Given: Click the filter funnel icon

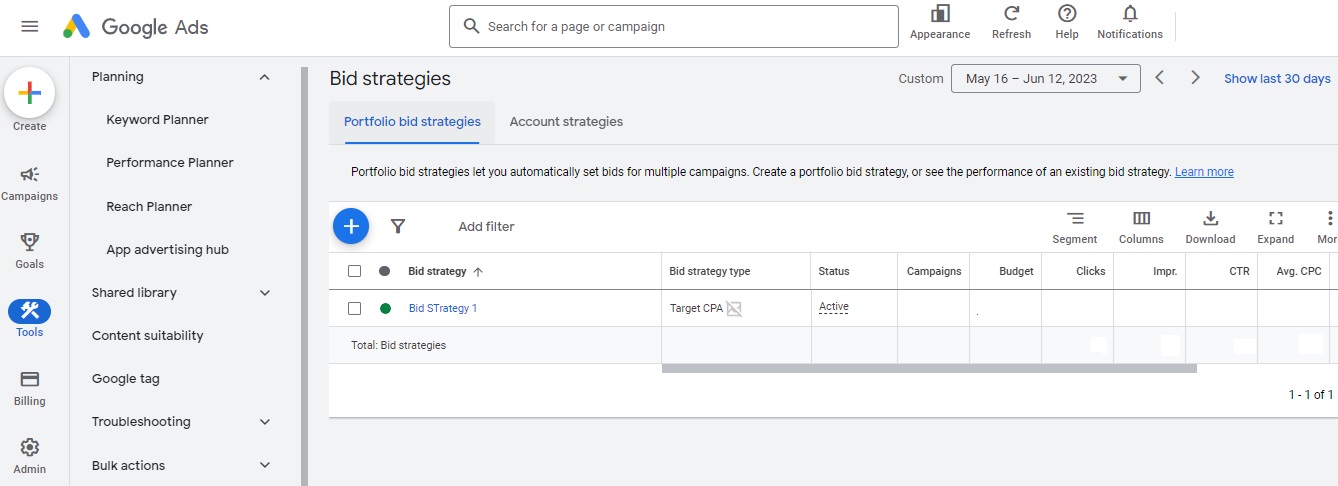Looking at the screenshot, I should click(x=398, y=226).
